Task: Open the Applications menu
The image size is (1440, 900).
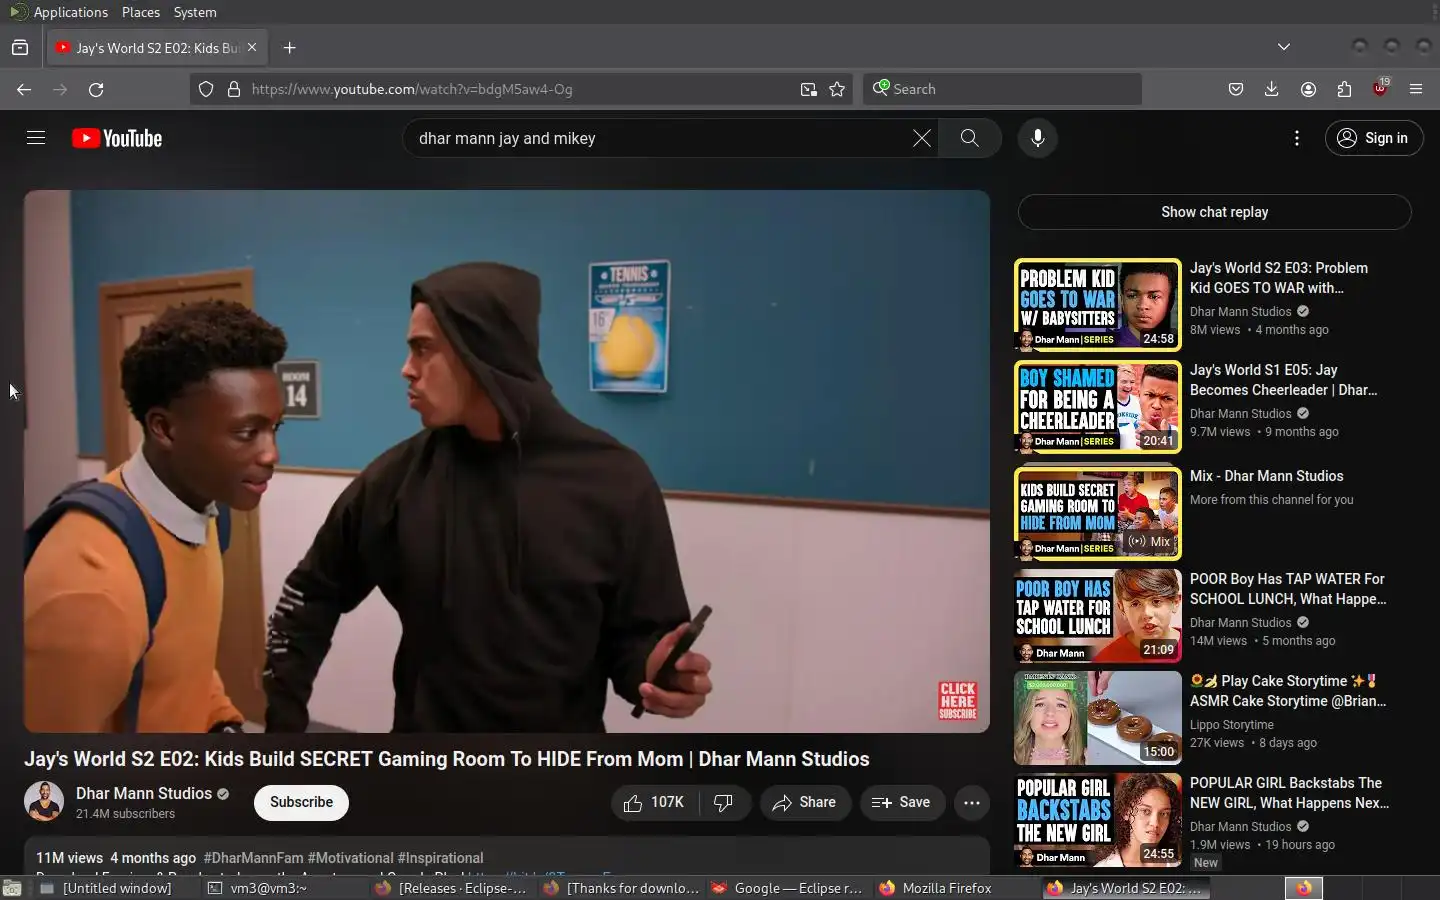Action: pos(70,12)
